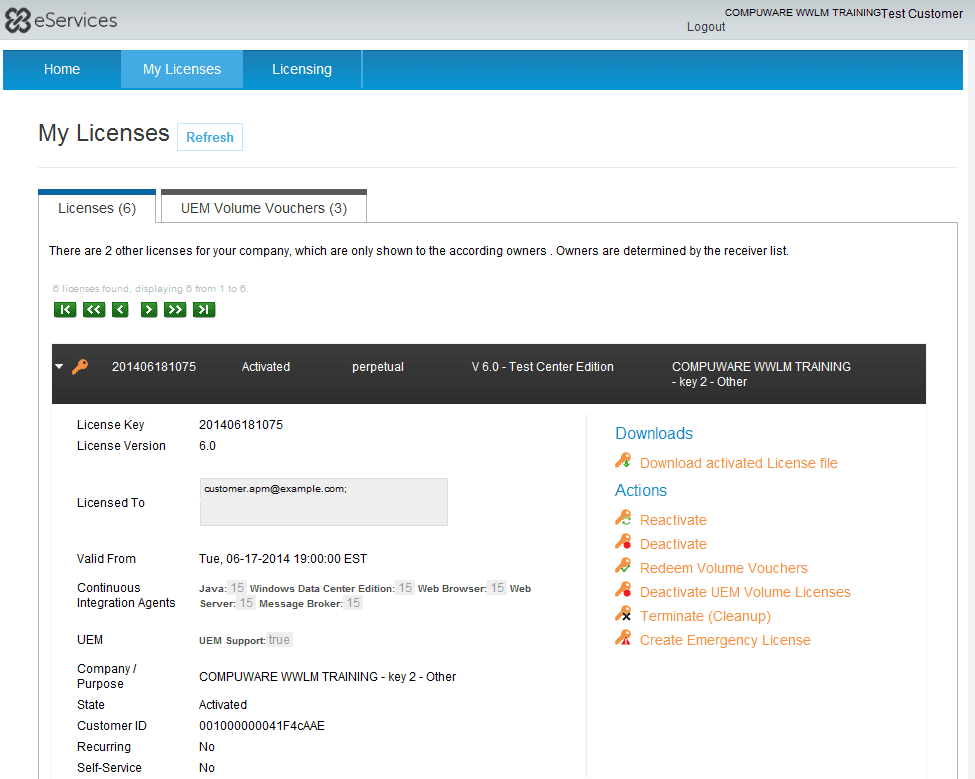Click the Reactivate action link
Image resolution: width=975 pixels, height=779 pixels.
(x=673, y=520)
